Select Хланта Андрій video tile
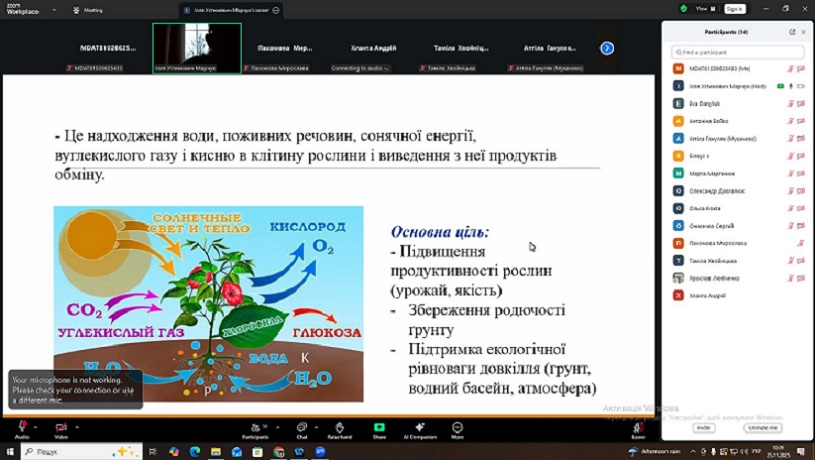This screenshot has width=815, height=460. point(373,48)
